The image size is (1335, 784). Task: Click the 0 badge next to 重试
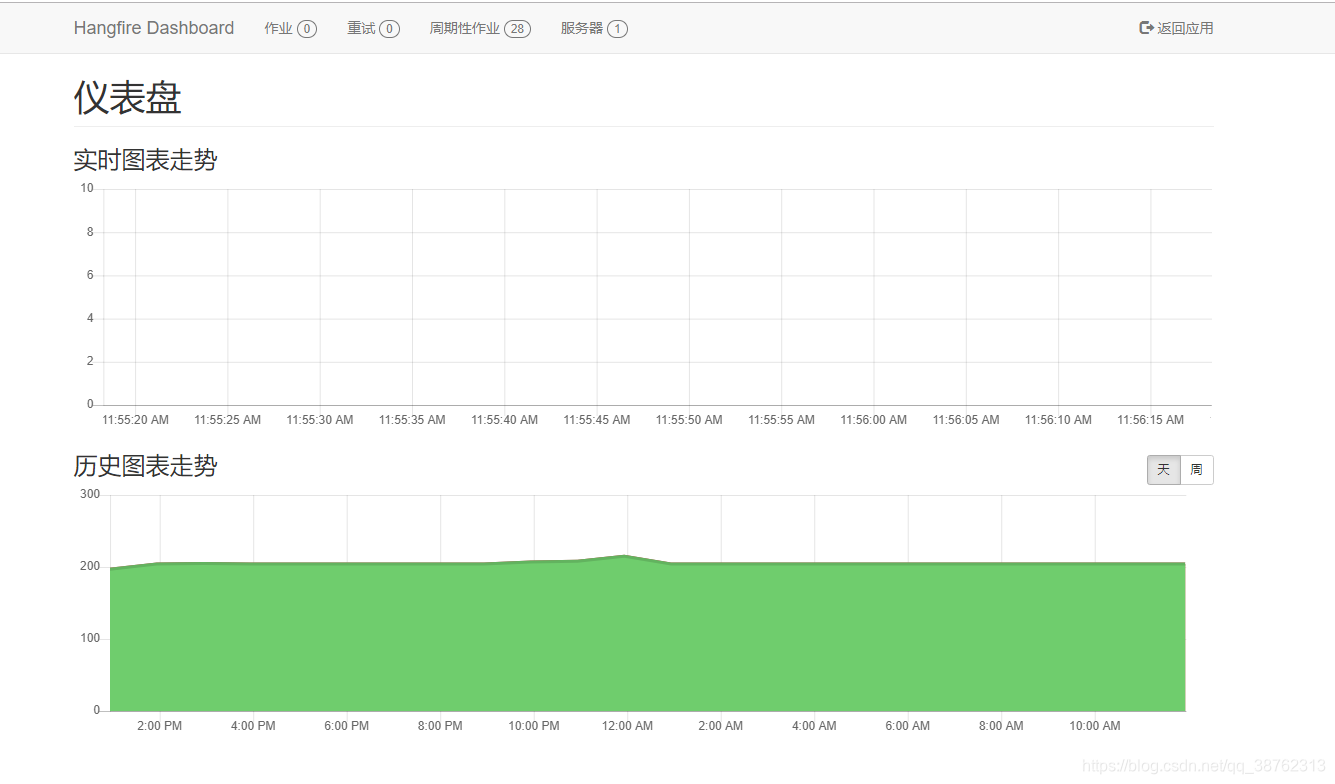tap(390, 29)
